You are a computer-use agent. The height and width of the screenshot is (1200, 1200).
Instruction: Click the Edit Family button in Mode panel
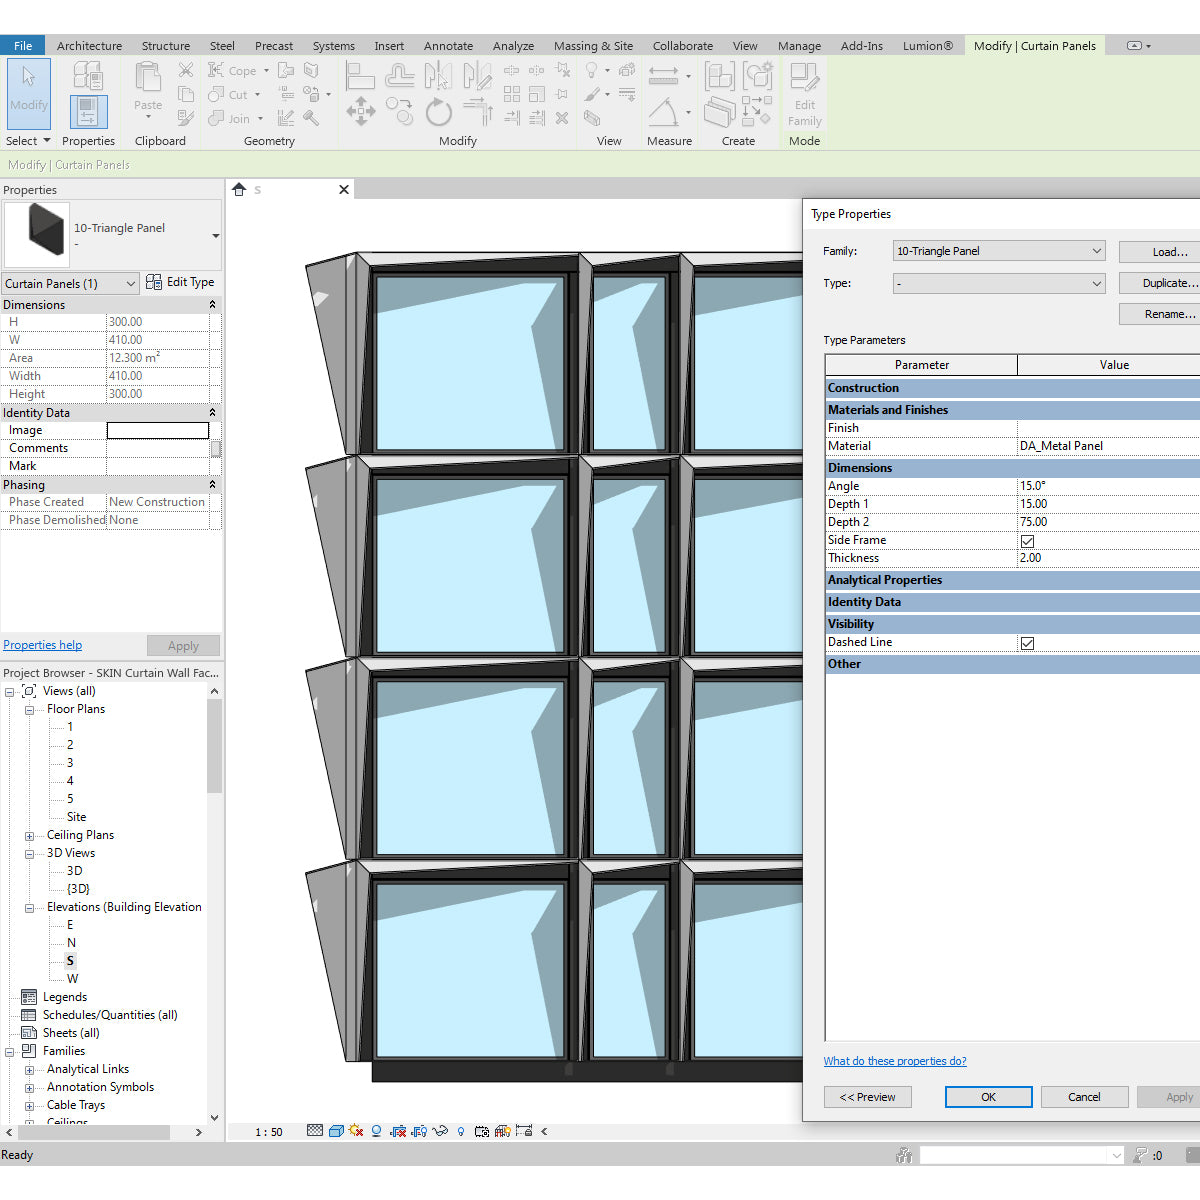(x=804, y=94)
